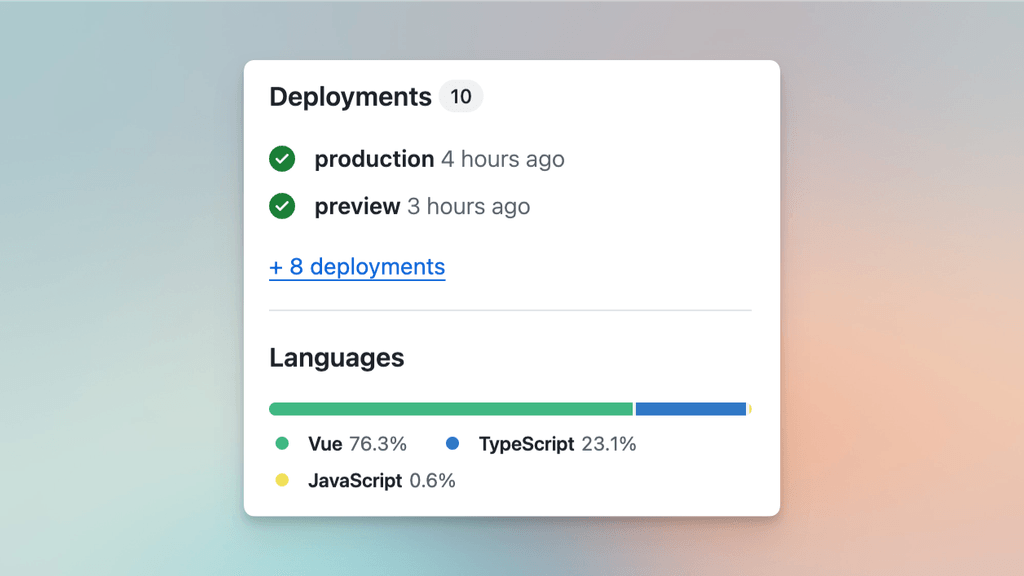Viewport: 1024px width, 576px height.
Task: Click the deployment count badge showing 10
Action: (461, 96)
